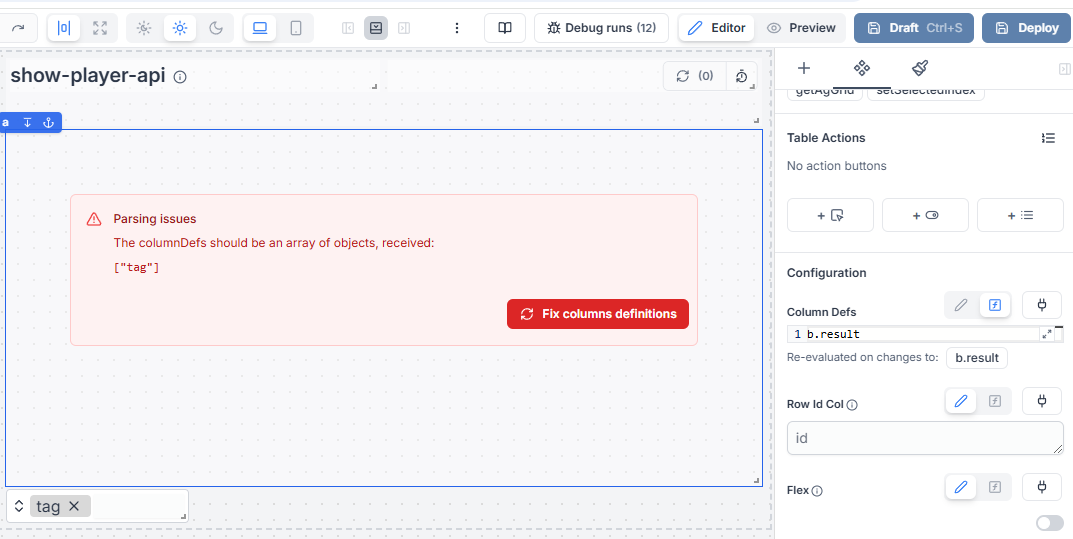Screen dimensions: 1073x539
Task: Click the Row Id Col connect plug icon
Action: (1042, 402)
